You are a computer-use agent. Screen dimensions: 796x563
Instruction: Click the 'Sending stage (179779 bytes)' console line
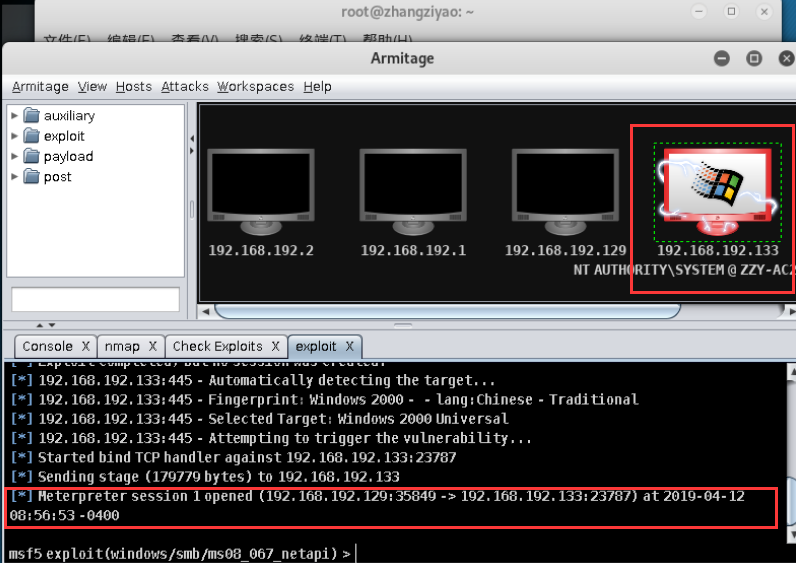click(x=205, y=477)
